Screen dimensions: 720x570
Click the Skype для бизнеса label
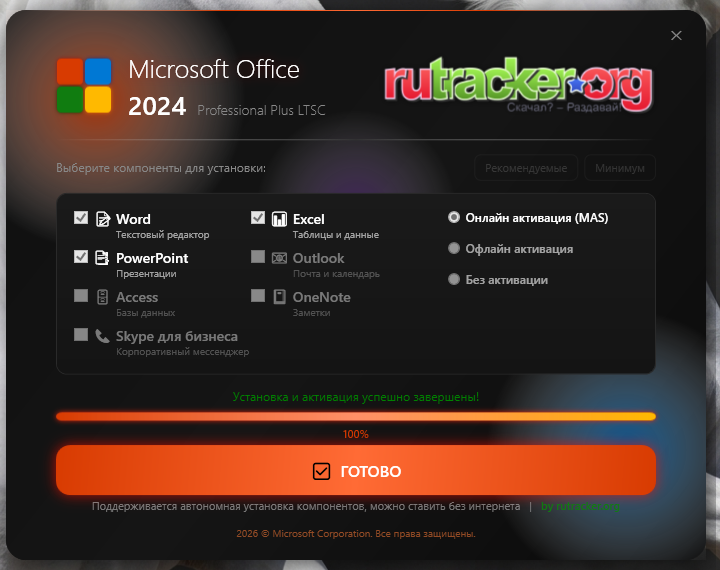coord(177,336)
